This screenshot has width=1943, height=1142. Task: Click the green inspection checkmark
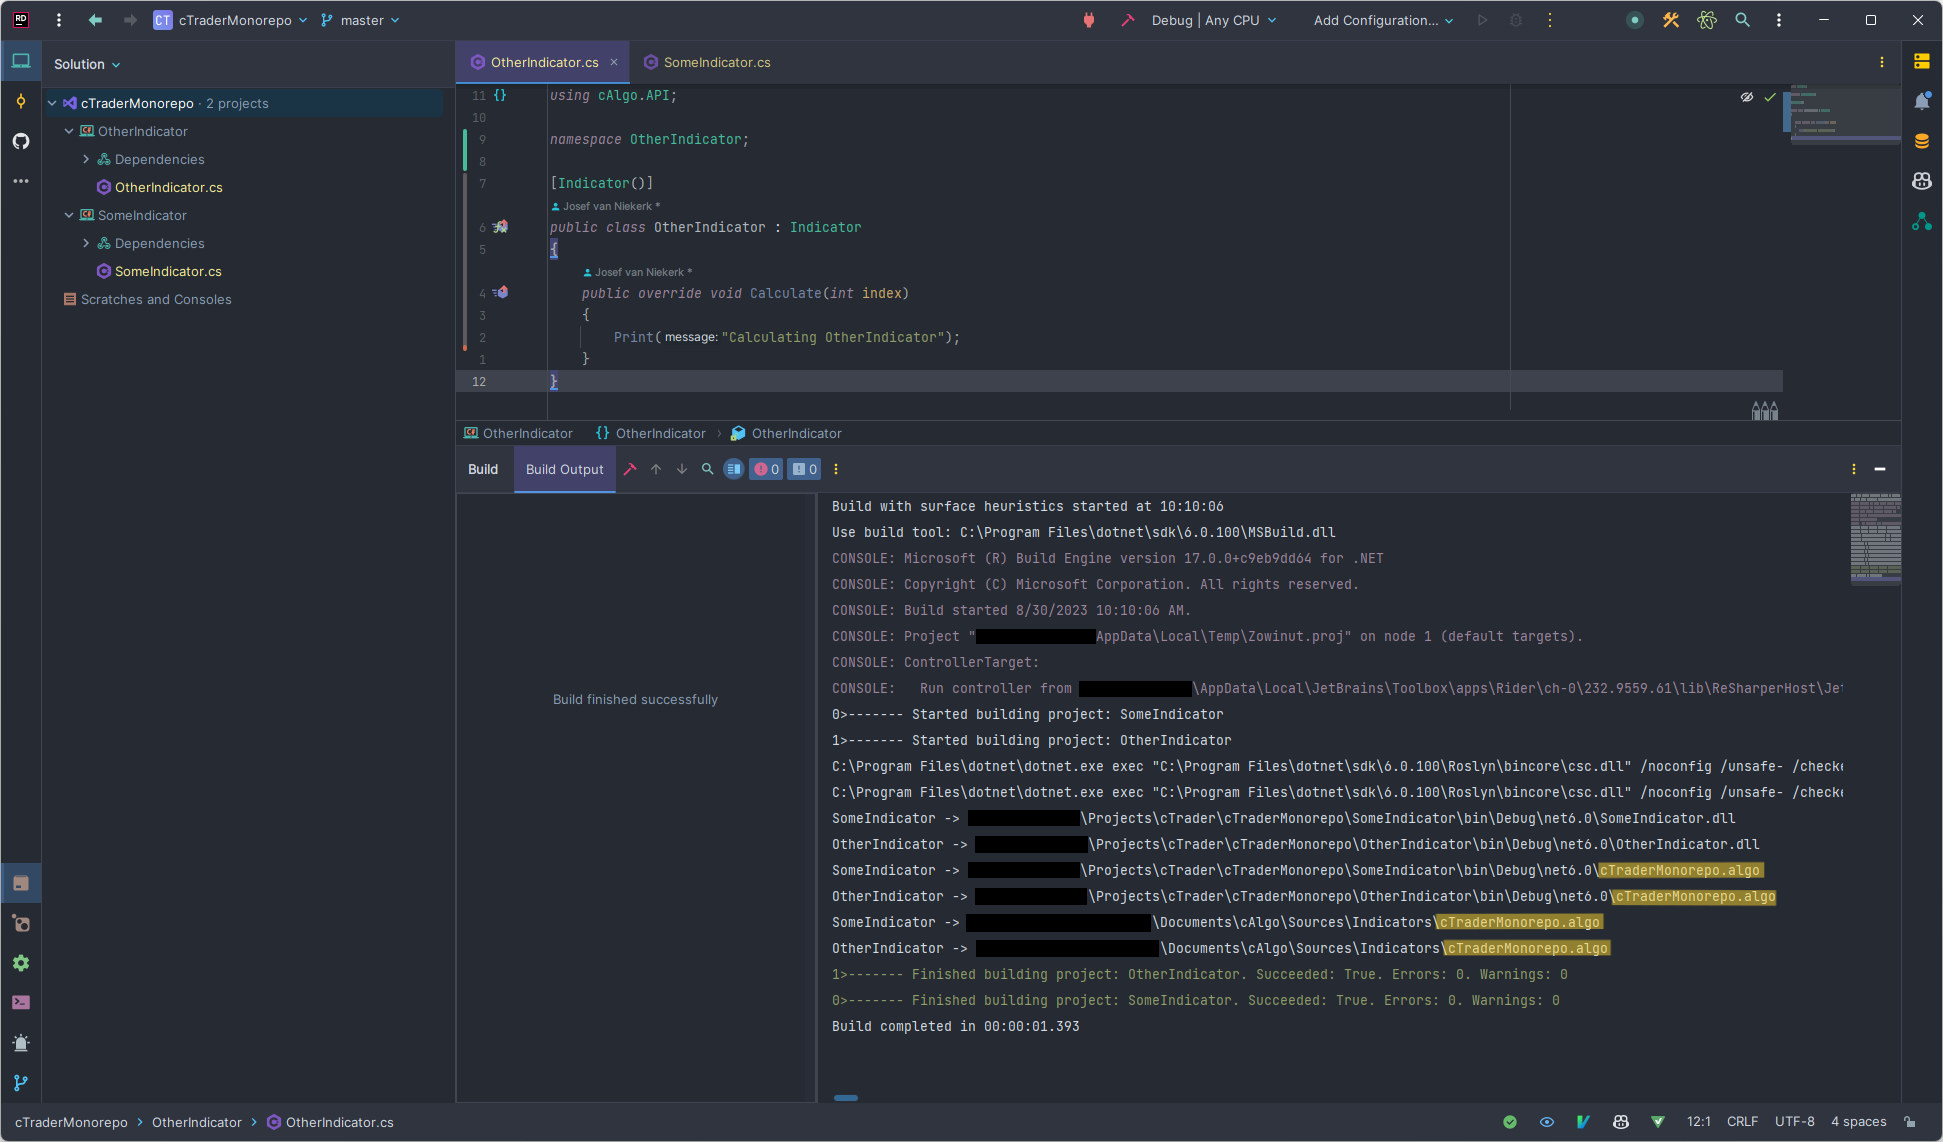coord(1770,97)
